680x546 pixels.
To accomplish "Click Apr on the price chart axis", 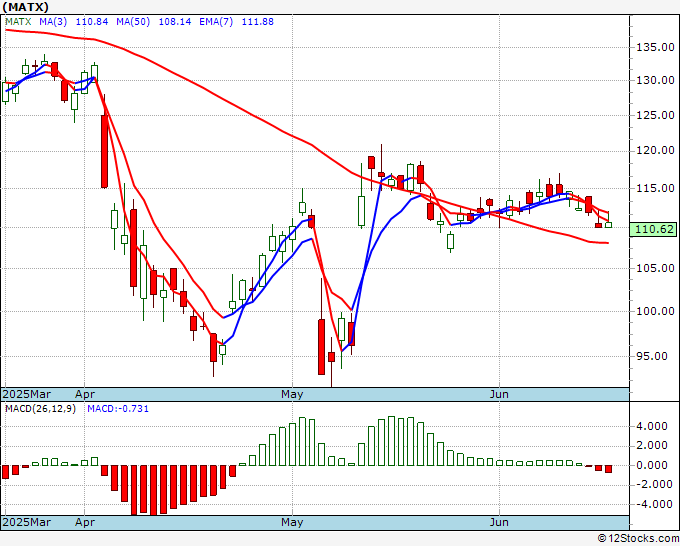I will pyautogui.click(x=85, y=395).
